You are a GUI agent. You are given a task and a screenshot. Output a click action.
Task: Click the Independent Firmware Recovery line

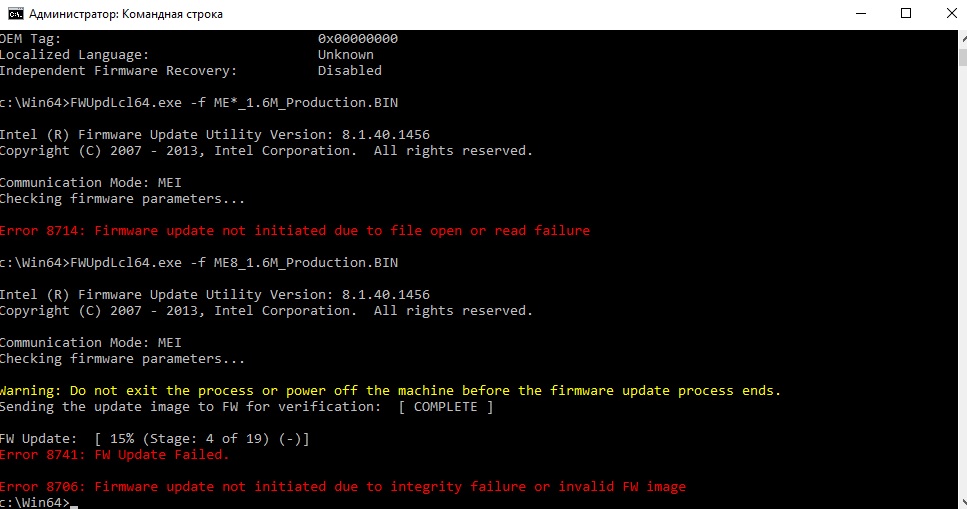190,71
